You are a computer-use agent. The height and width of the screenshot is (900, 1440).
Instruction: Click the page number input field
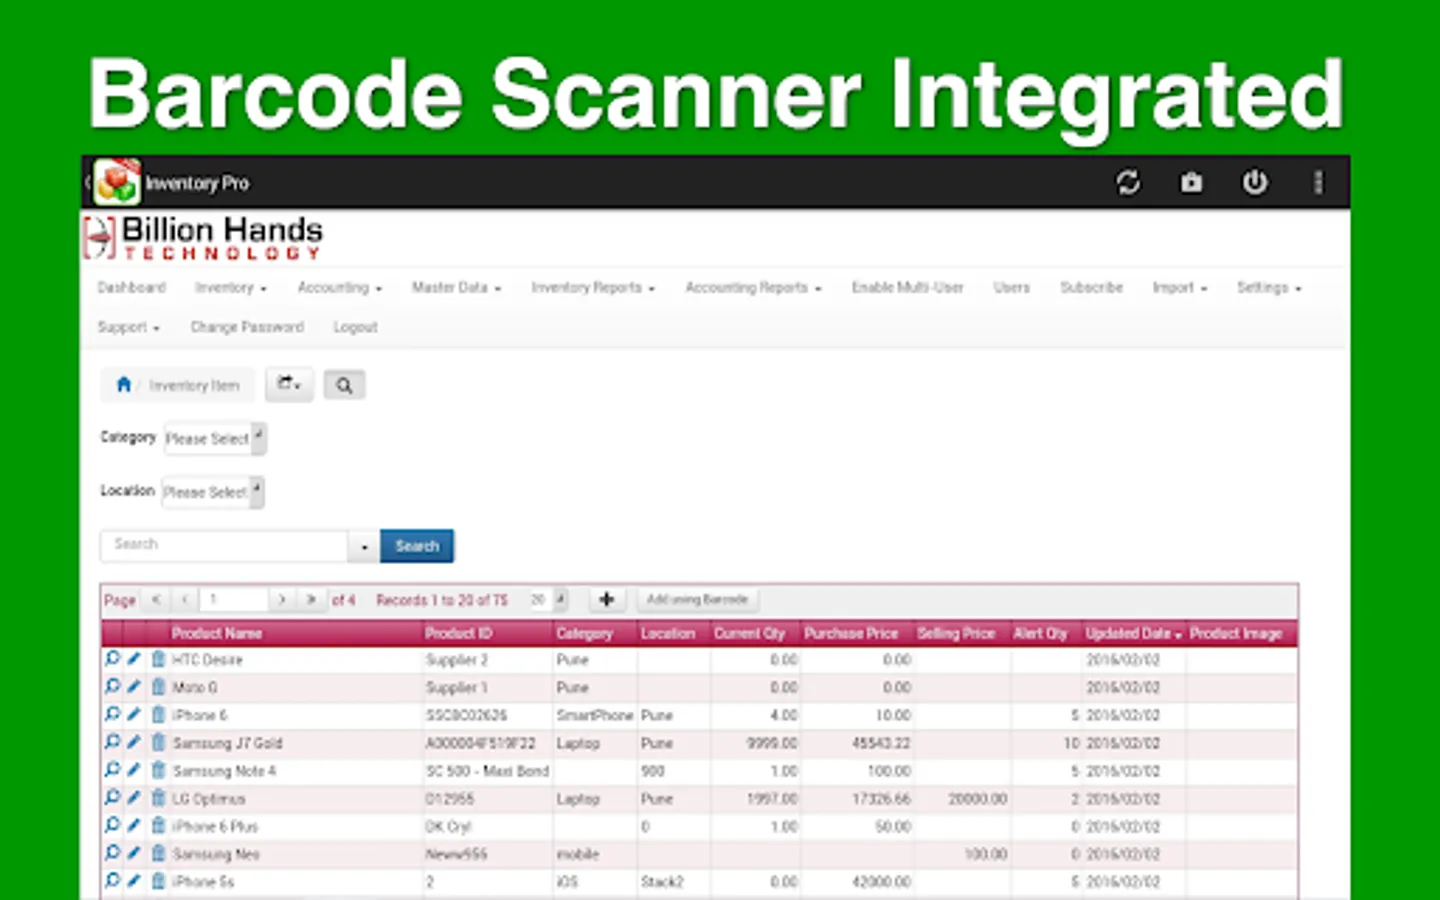pyautogui.click(x=234, y=600)
